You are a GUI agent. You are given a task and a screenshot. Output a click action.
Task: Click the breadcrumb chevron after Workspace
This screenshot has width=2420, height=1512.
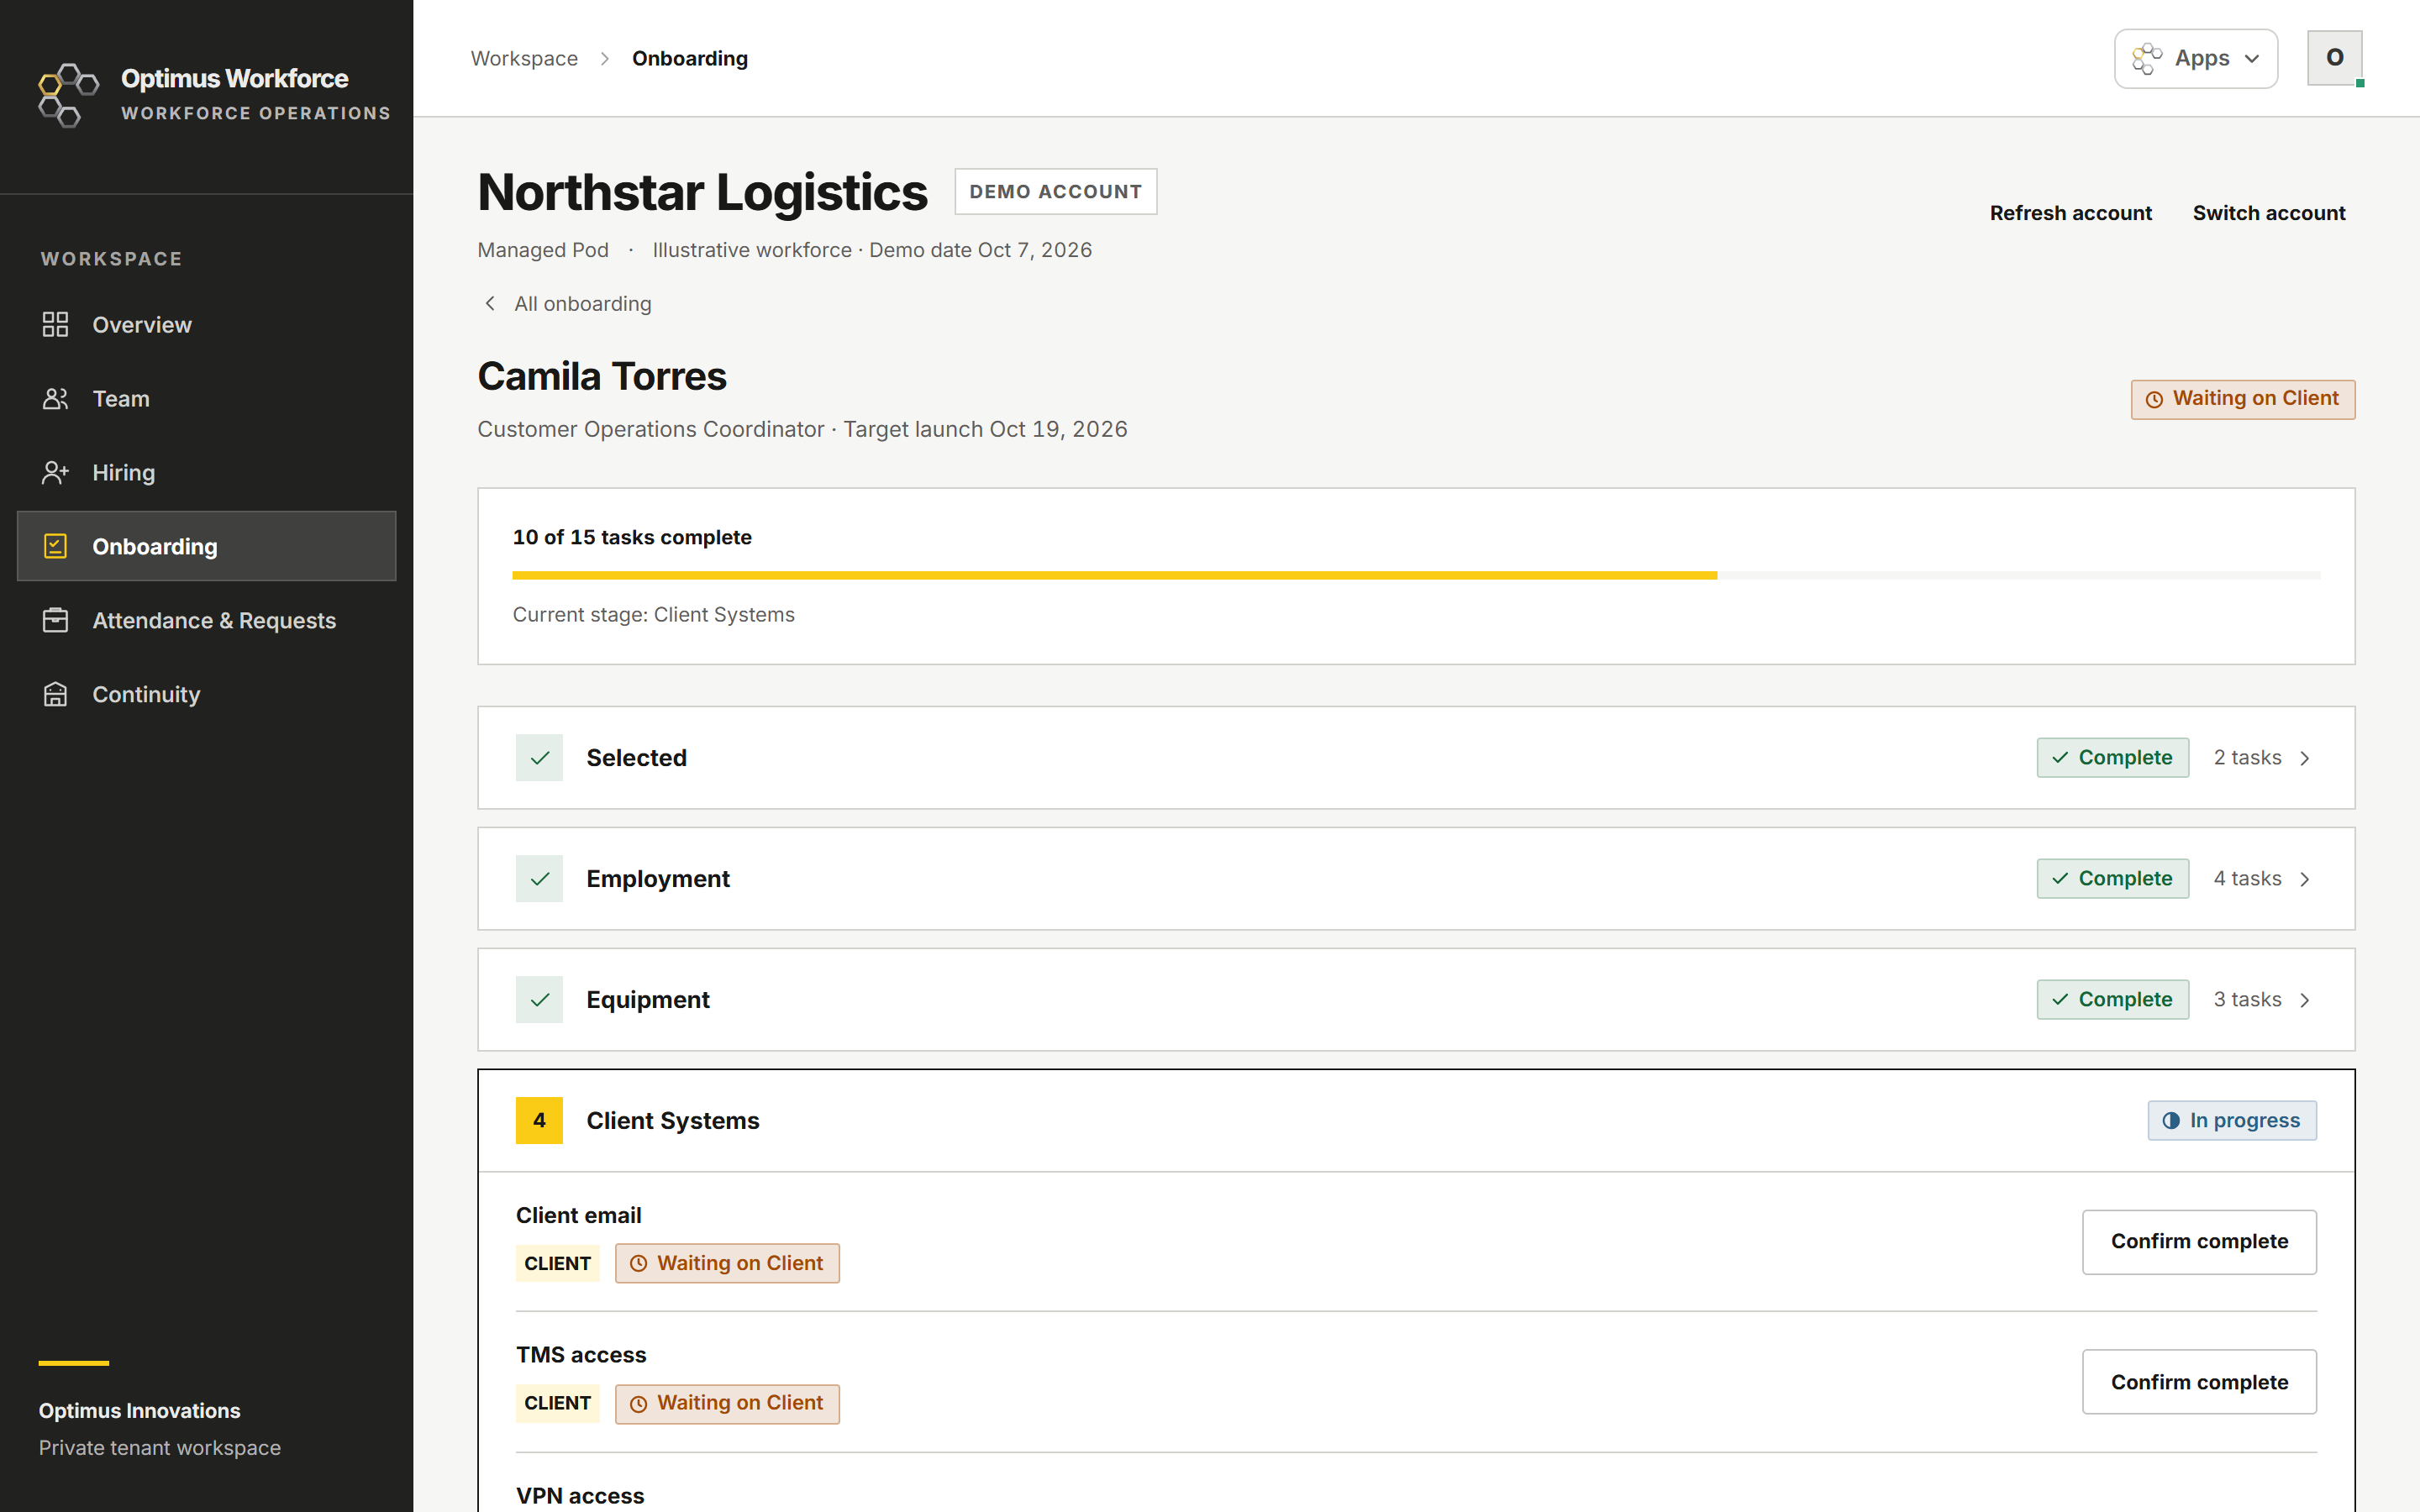(605, 59)
